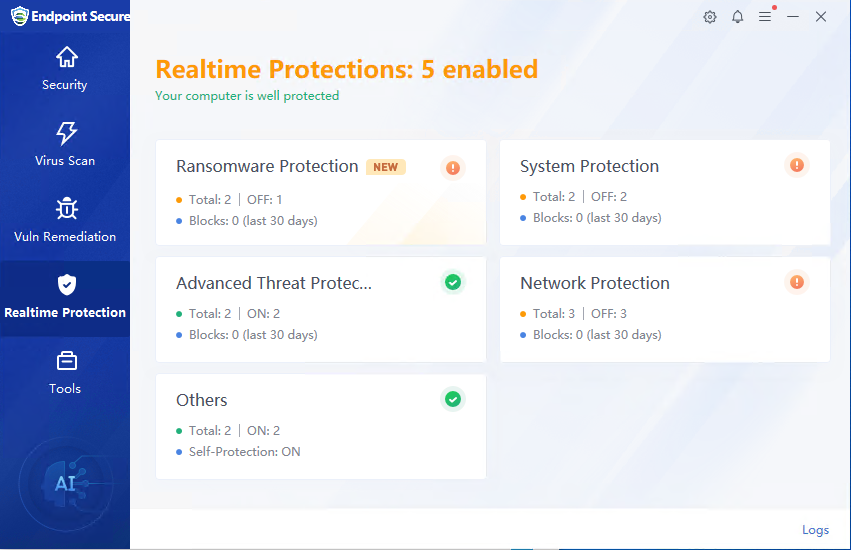This screenshot has width=851, height=550.
Task: Open the Logs link
Action: 815,530
